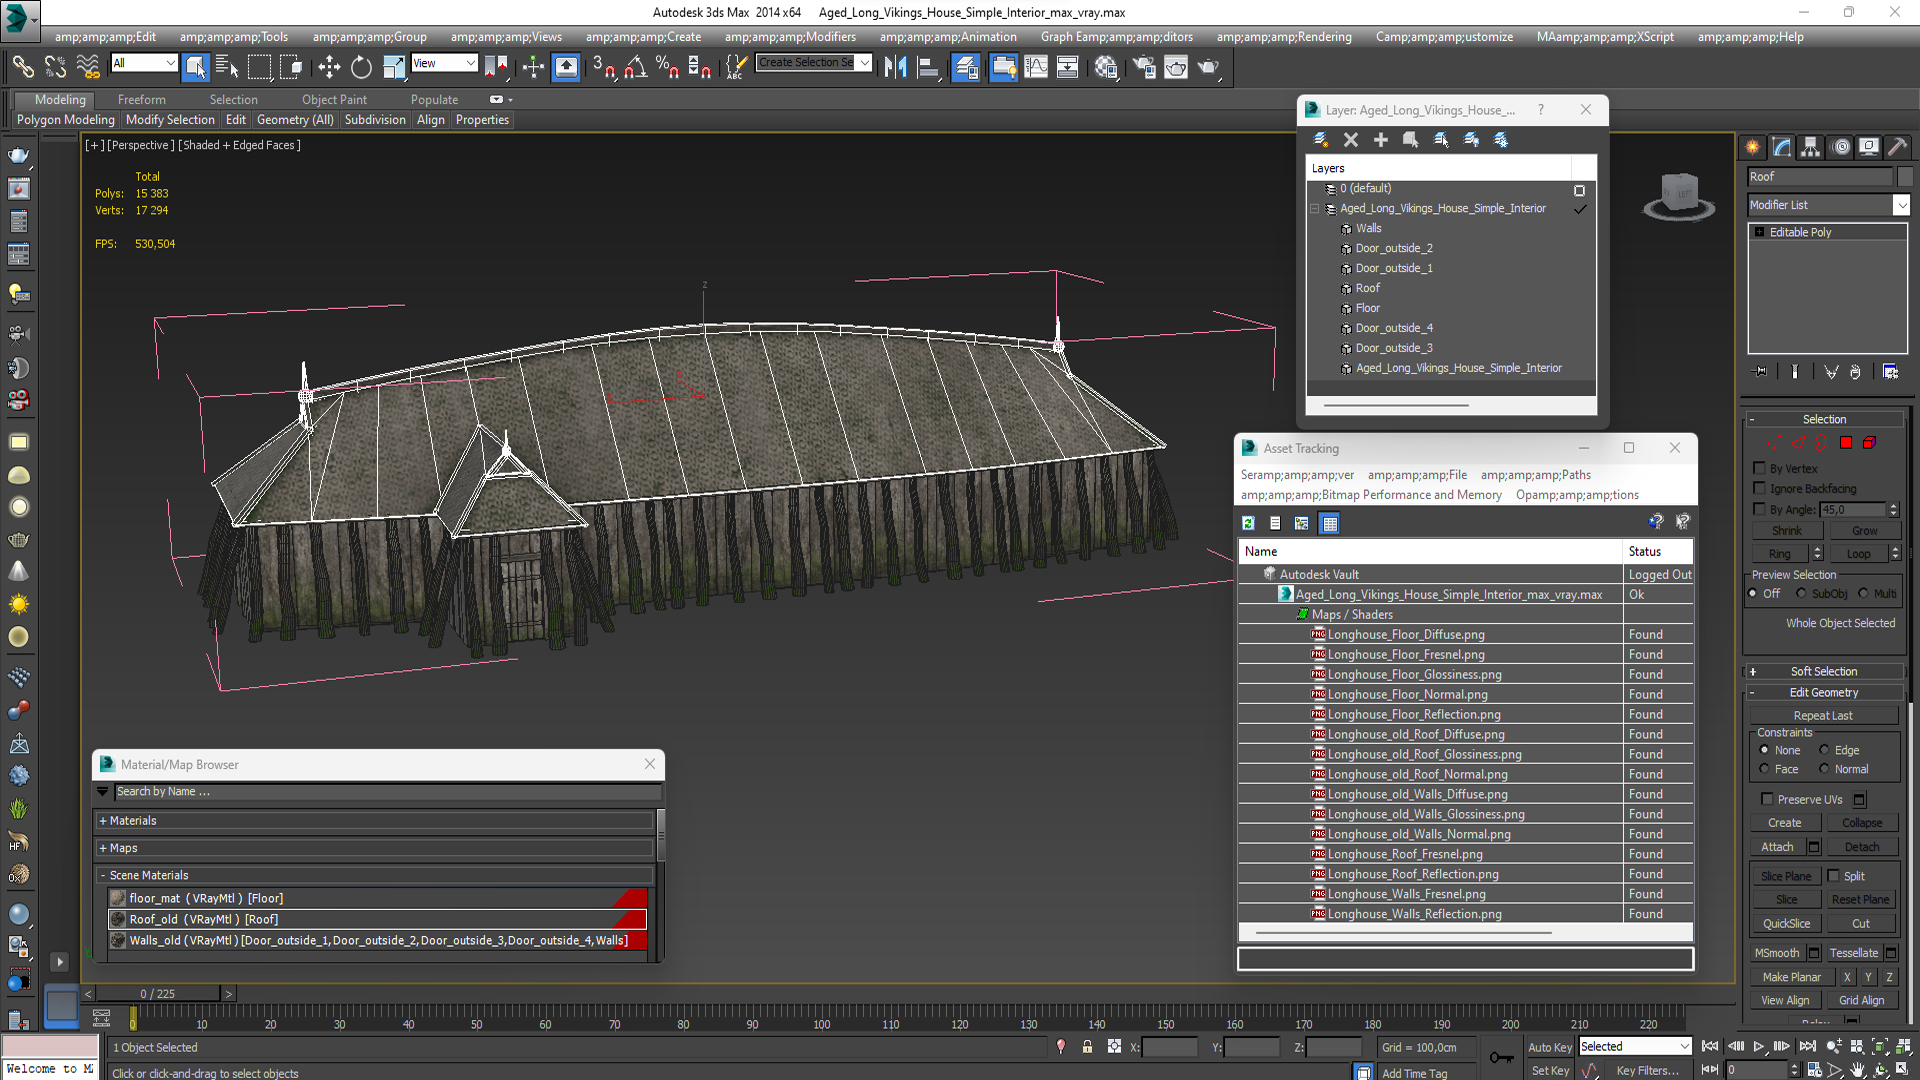Click Pin Stack icon under modifier stack

pos(1761,371)
